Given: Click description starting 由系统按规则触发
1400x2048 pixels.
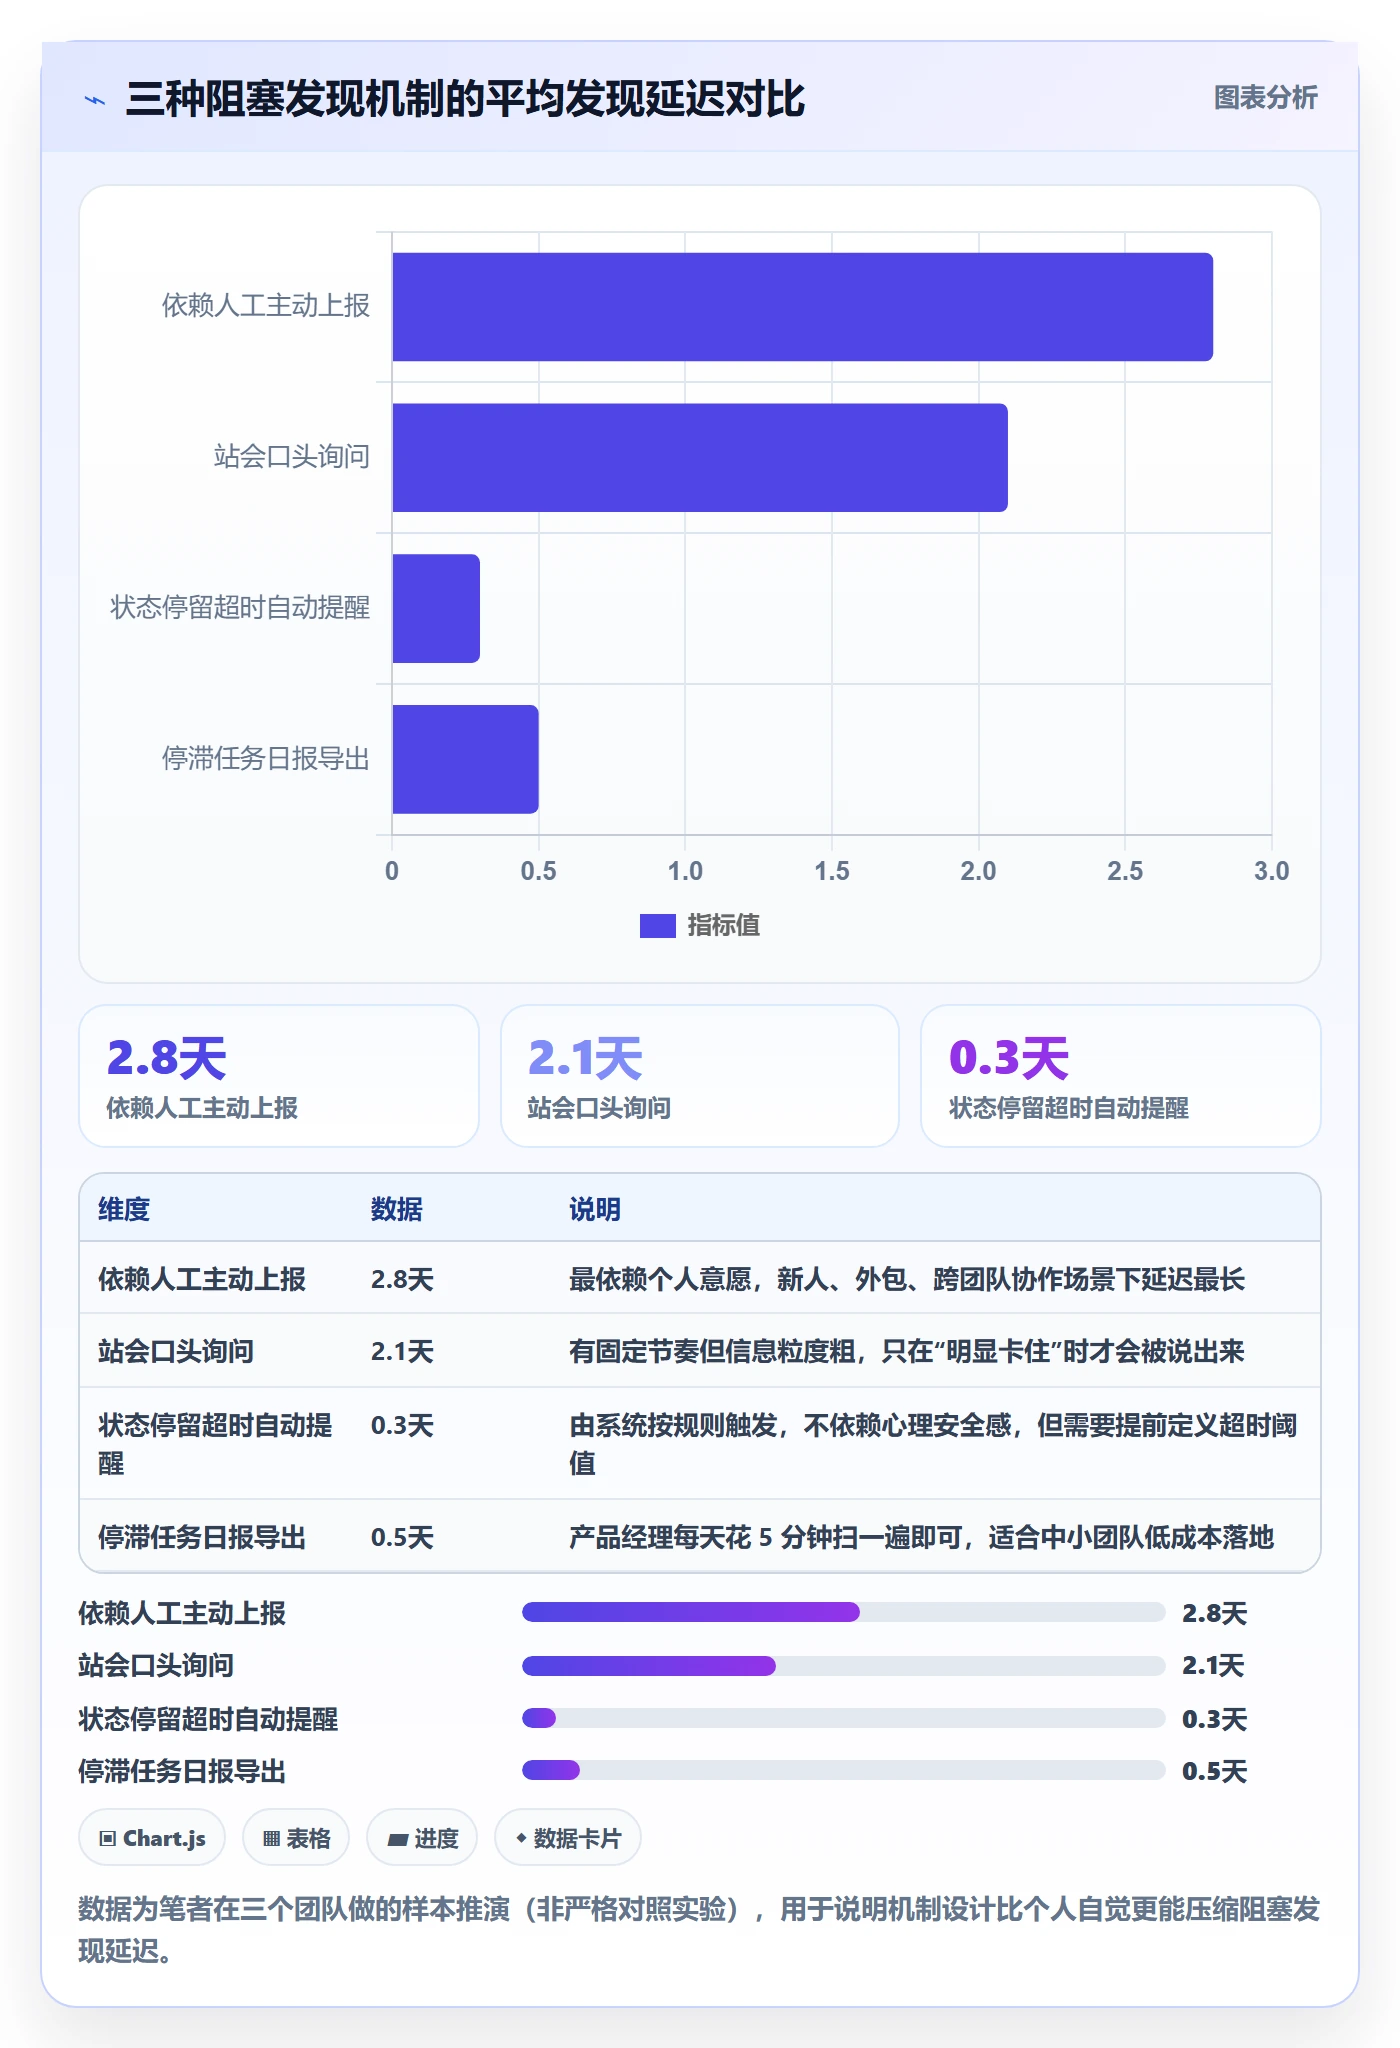Looking at the screenshot, I should click(934, 1444).
